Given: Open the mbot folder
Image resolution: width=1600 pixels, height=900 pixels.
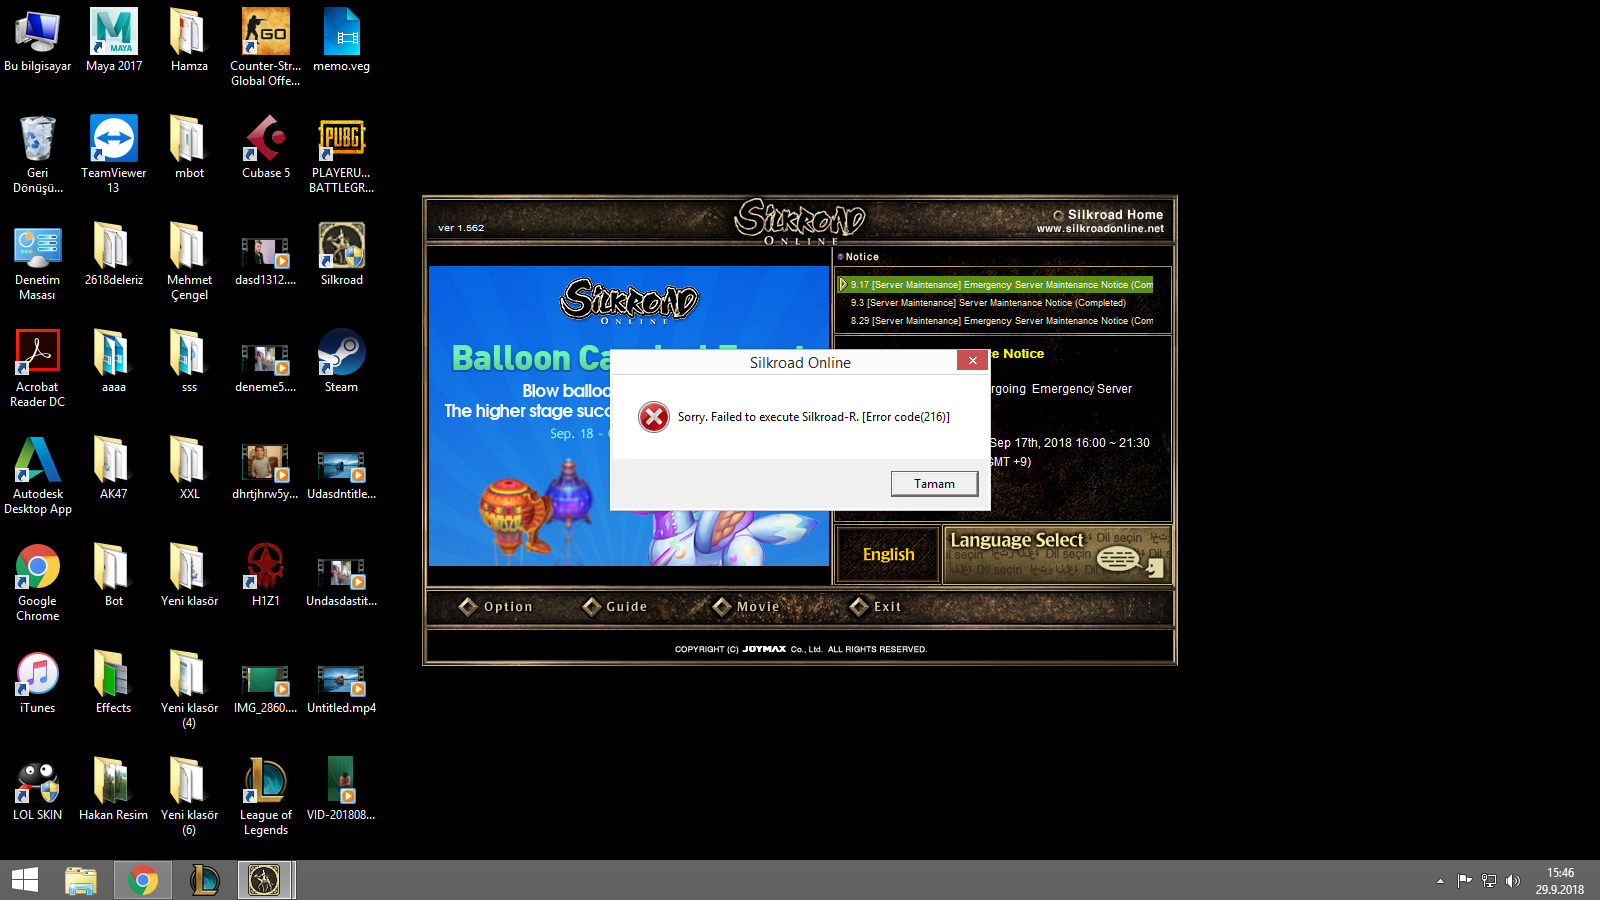Looking at the screenshot, I should (189, 147).
